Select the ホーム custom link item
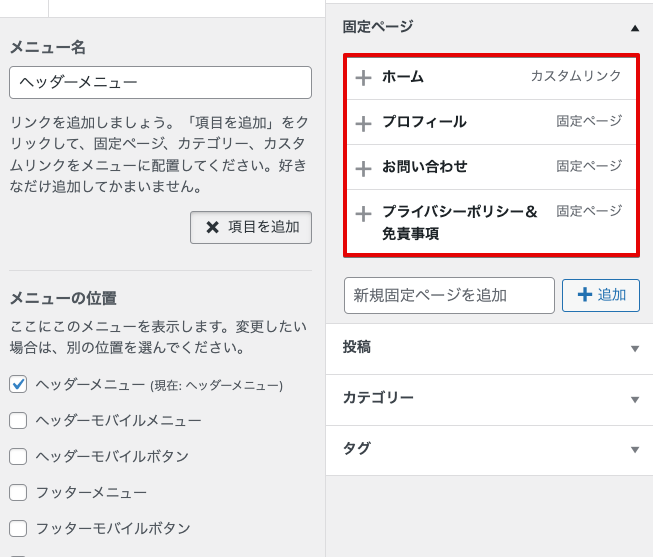The image size is (653, 557). click(403, 77)
